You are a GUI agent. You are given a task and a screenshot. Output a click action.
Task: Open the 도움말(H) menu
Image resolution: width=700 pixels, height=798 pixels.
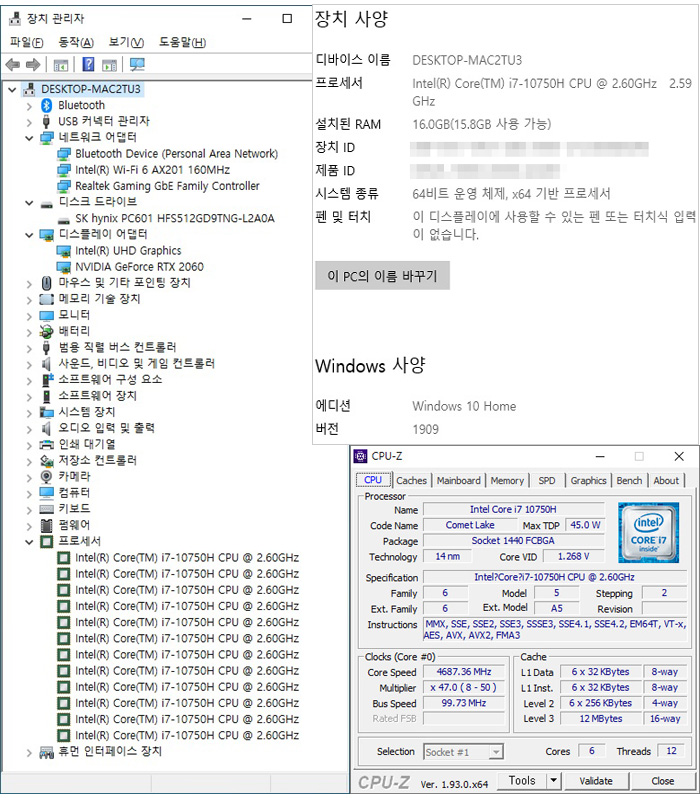click(x=182, y=42)
